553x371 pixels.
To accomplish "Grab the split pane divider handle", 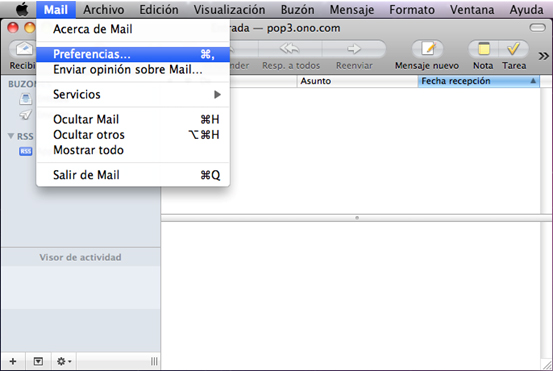I will tap(357, 218).
